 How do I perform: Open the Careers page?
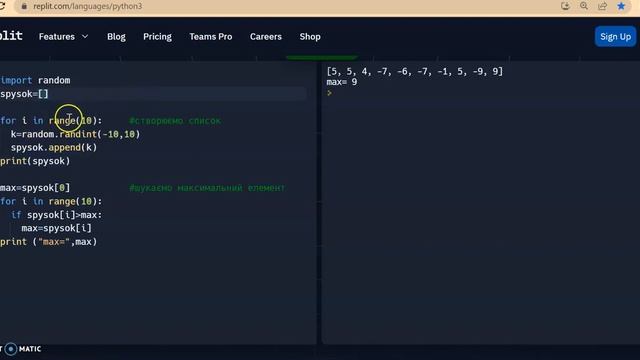(266, 37)
